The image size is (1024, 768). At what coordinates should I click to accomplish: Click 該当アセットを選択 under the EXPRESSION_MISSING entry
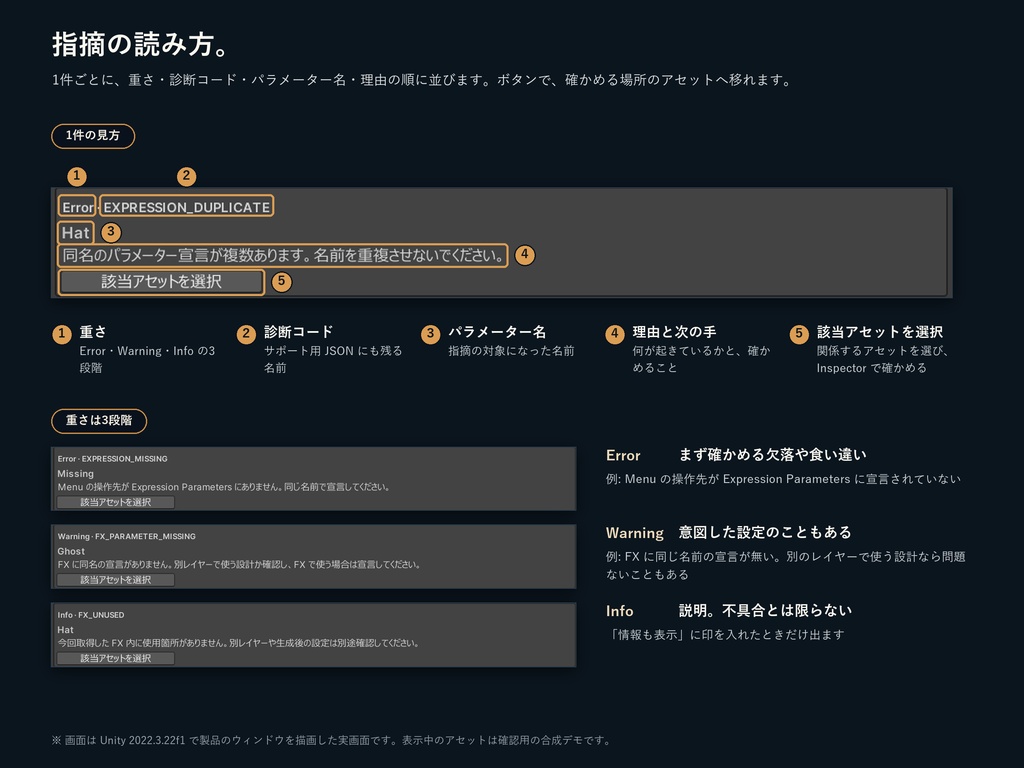[x=116, y=502]
